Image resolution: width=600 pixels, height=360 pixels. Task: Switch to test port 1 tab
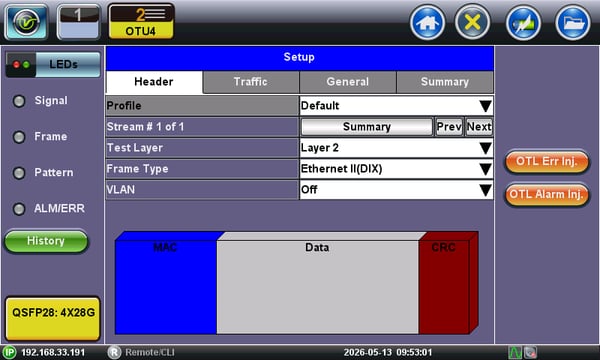pos(78,21)
